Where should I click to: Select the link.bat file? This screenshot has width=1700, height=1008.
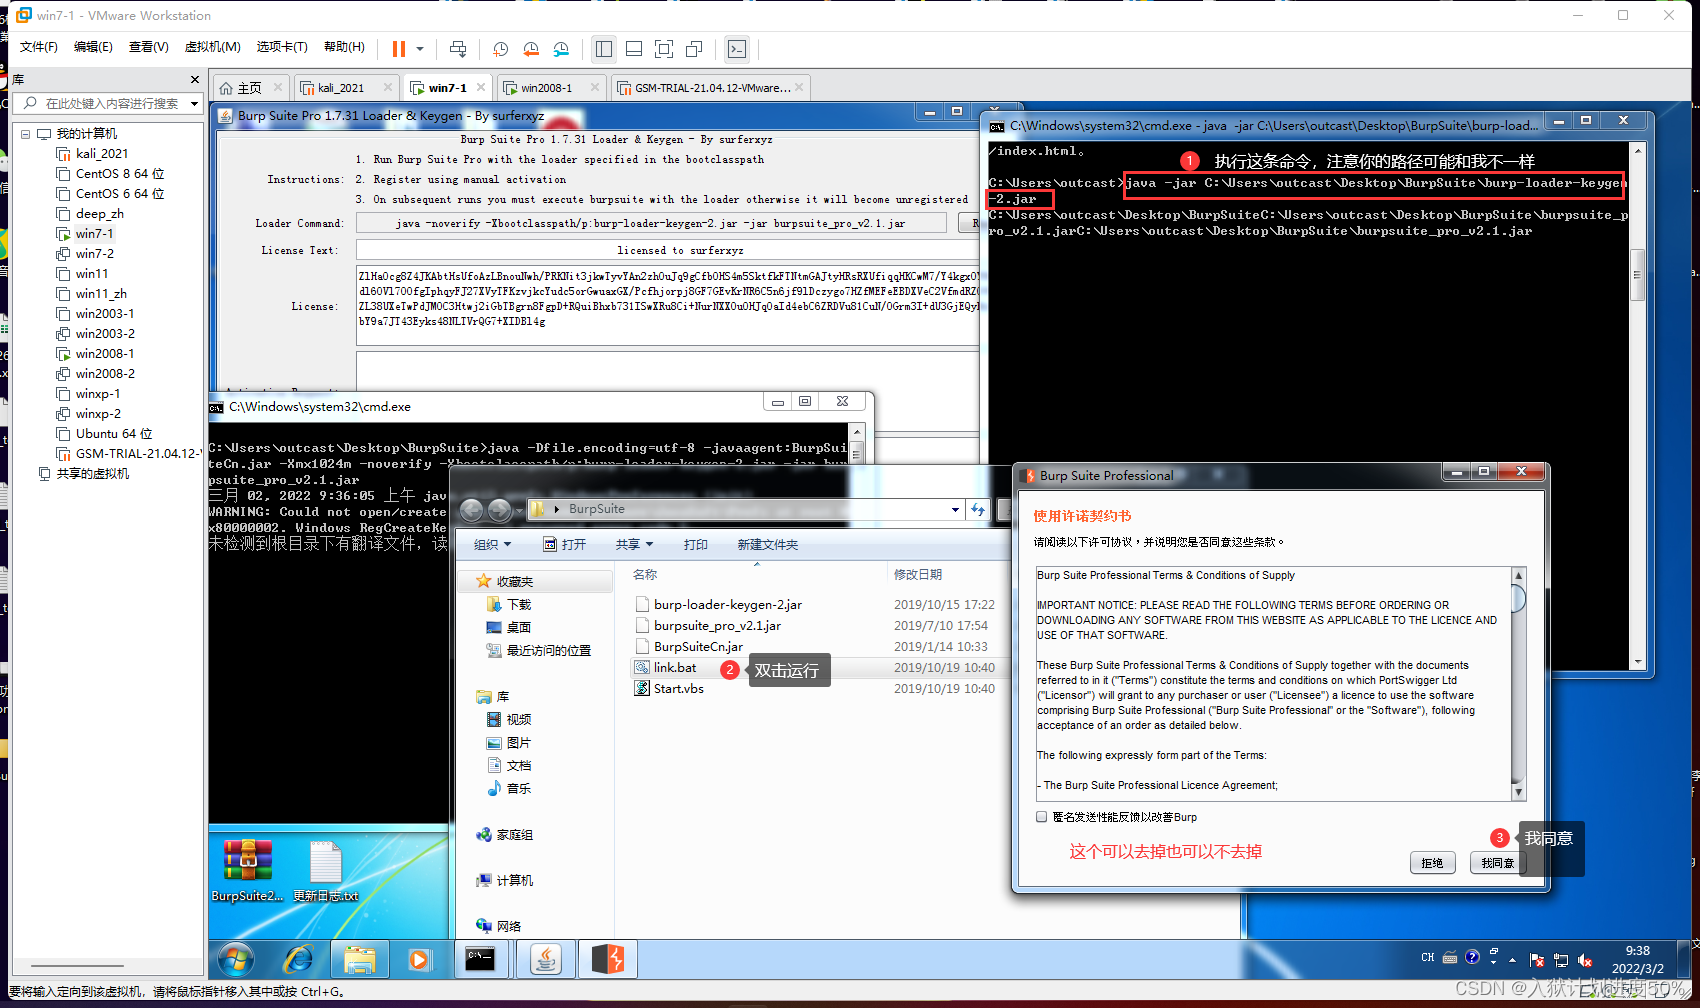[675, 667]
